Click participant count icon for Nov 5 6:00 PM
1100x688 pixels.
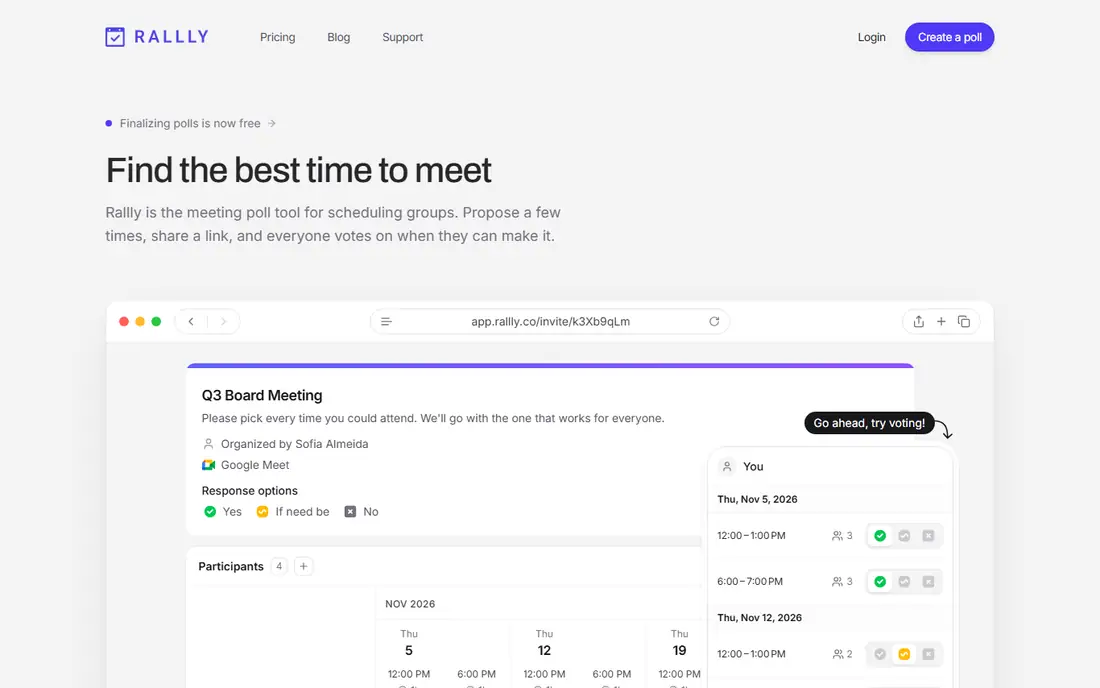(x=838, y=581)
